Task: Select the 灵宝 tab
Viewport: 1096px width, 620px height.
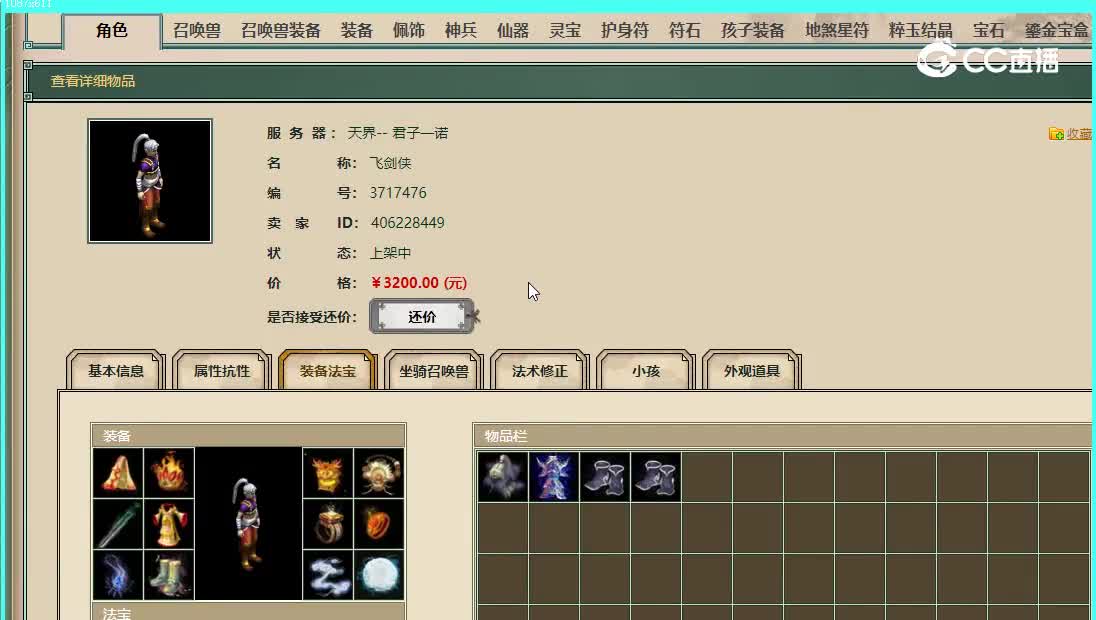Action: click(x=565, y=31)
